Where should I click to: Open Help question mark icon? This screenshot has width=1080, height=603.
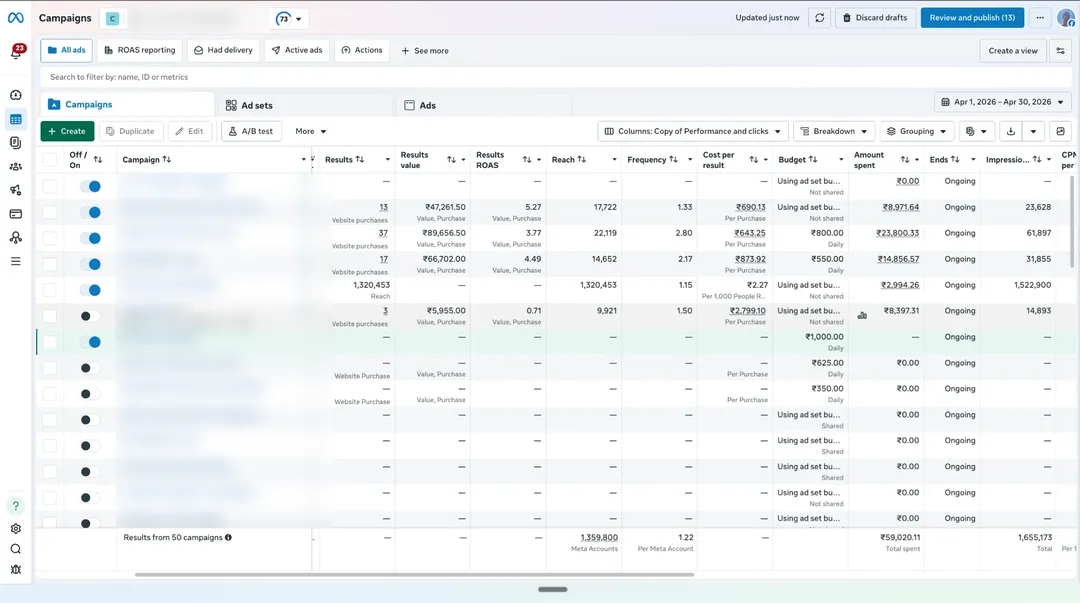16,506
